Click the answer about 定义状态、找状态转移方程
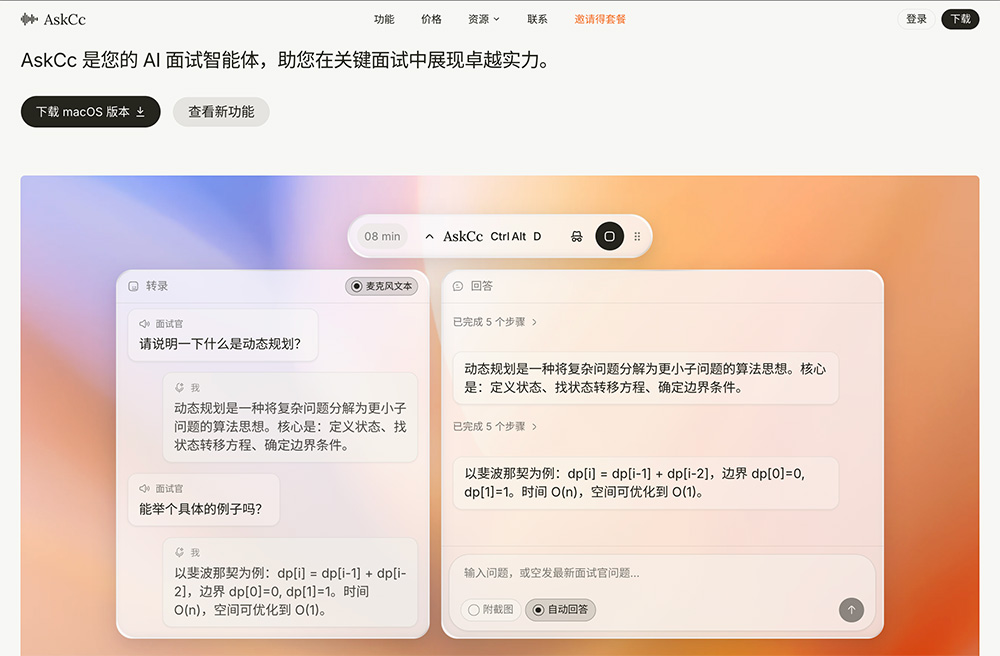This screenshot has width=1000, height=656. [x=645, y=378]
